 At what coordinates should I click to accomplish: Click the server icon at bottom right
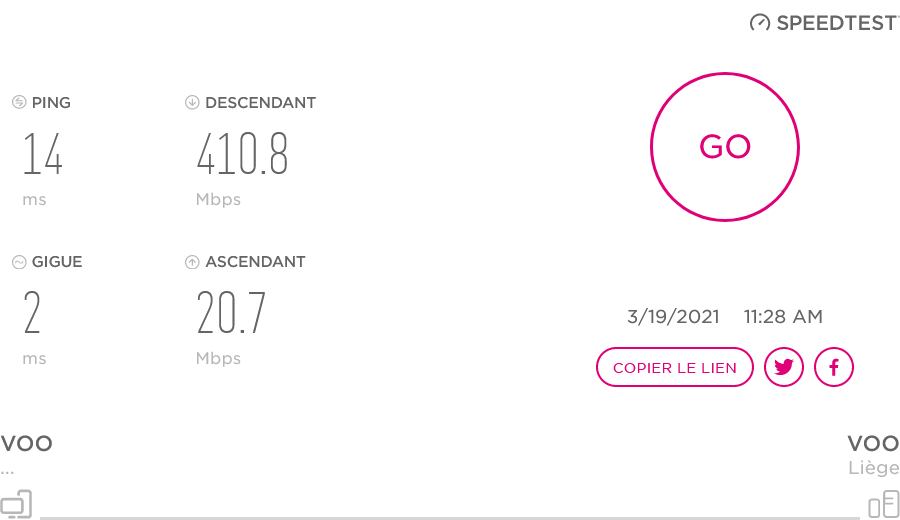[884, 504]
